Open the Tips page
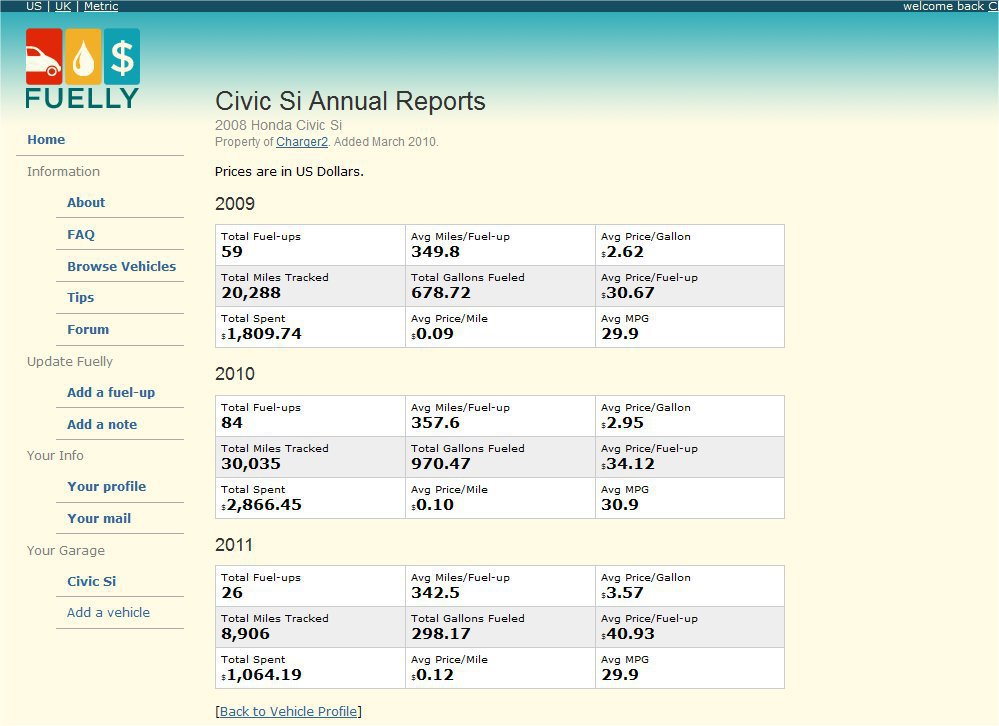This screenshot has height=726, width=999. coord(80,297)
